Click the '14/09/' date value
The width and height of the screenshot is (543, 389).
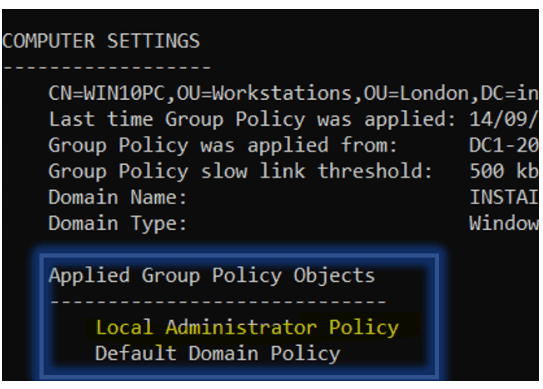tap(504, 120)
